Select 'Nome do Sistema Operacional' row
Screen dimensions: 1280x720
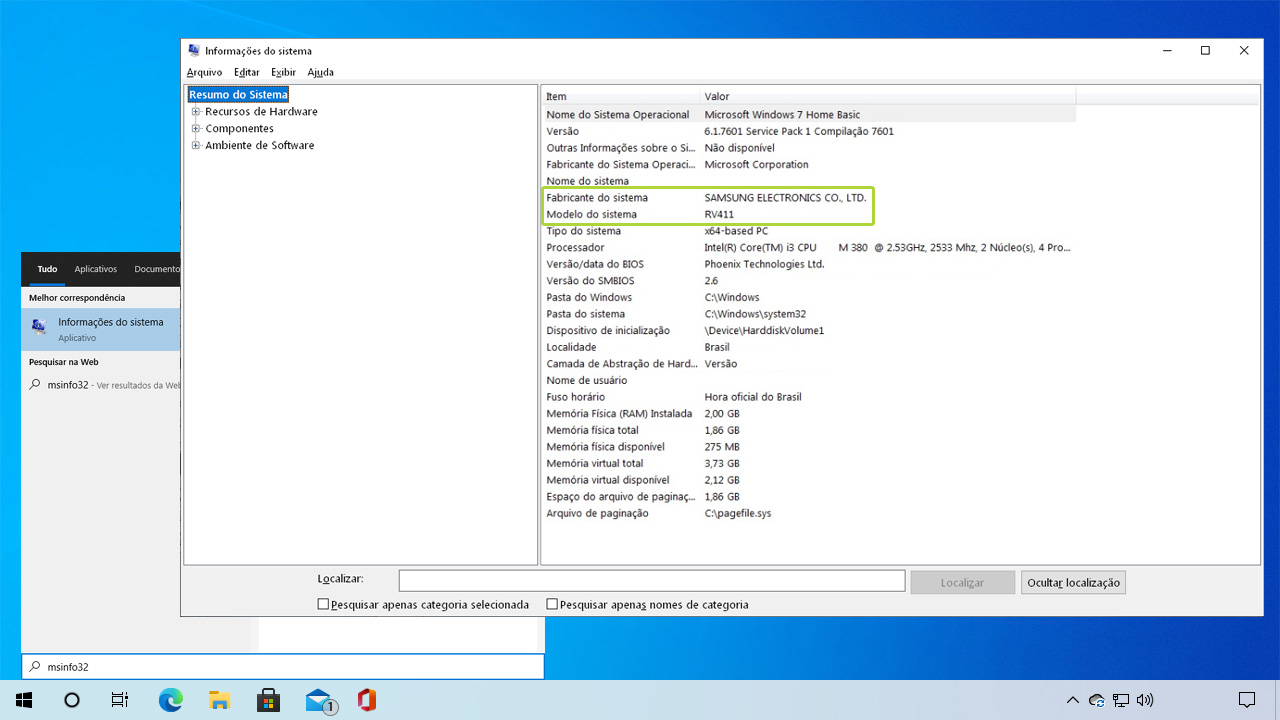808,115
